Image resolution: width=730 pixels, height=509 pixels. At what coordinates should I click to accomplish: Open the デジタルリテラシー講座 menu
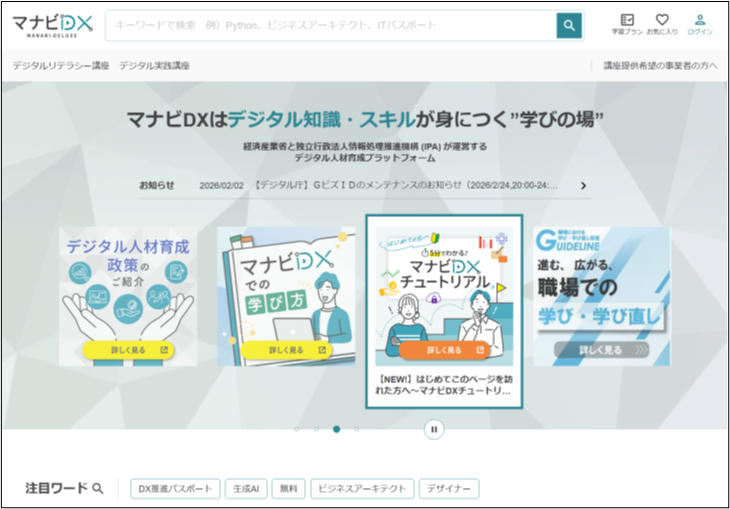(61, 65)
